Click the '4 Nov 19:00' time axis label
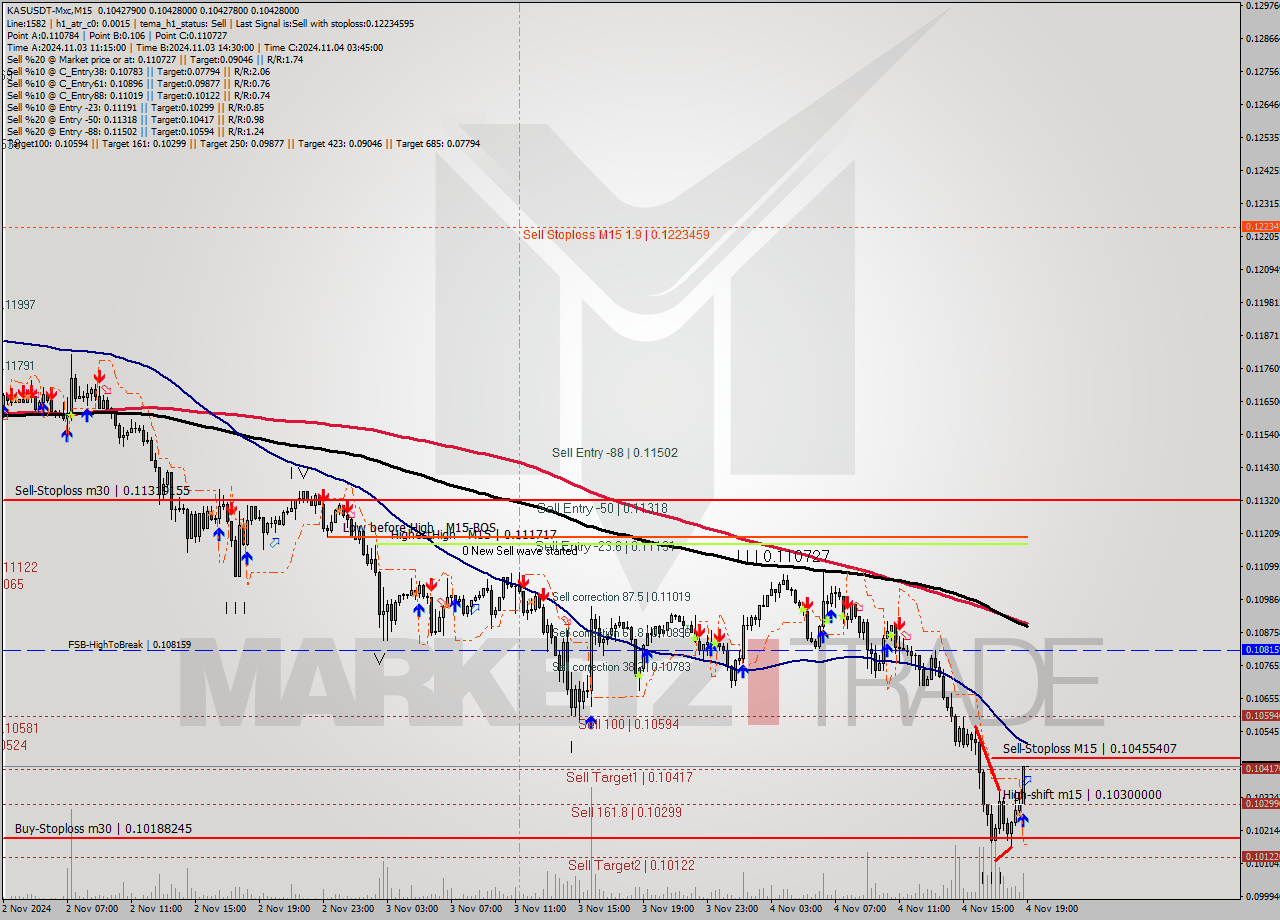Image resolution: width=1280 pixels, height=920 pixels. [1052, 909]
